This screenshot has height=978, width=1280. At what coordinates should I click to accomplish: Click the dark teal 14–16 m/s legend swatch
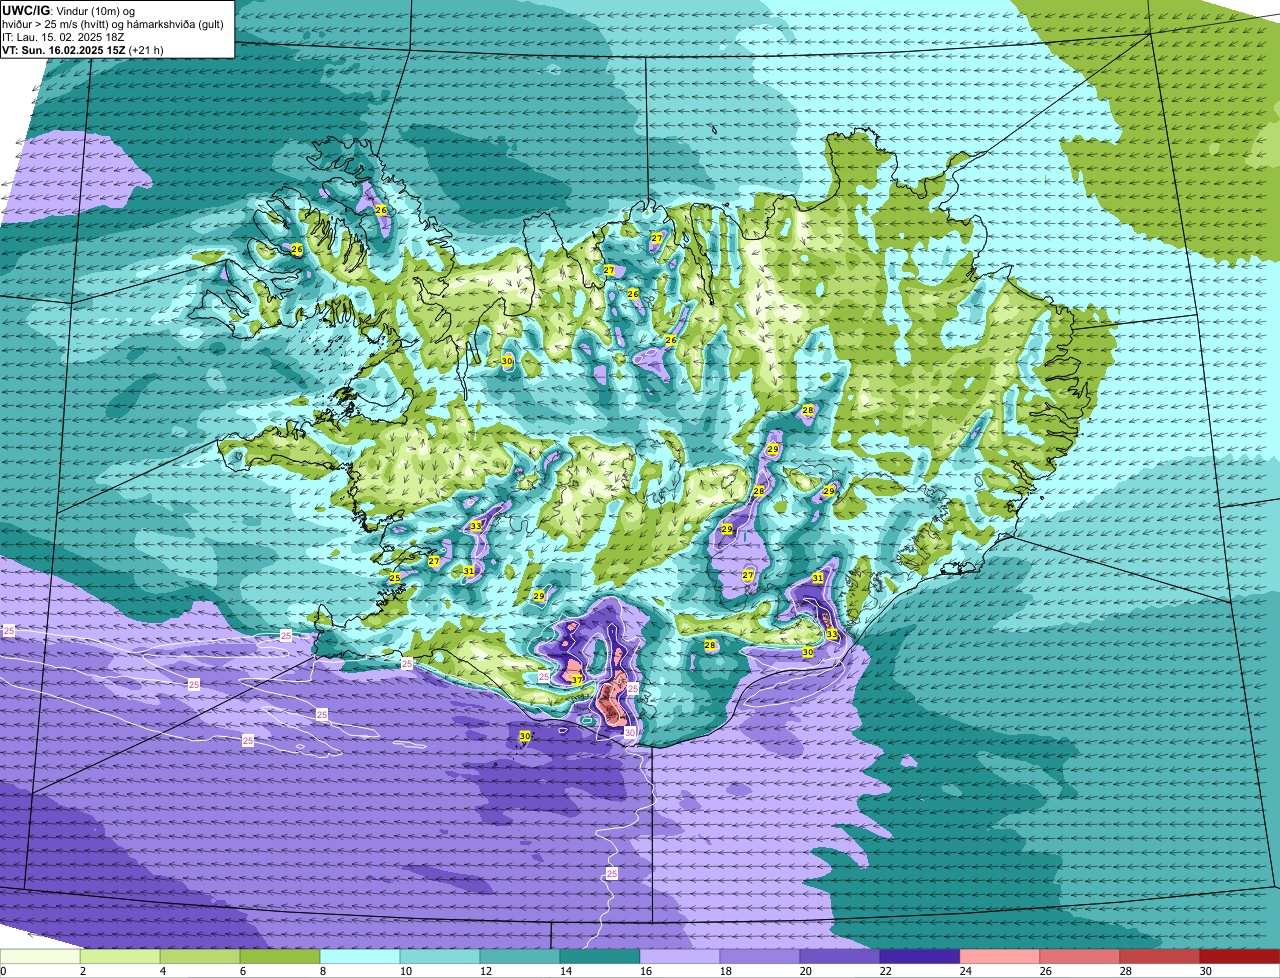pyautogui.click(x=600, y=956)
